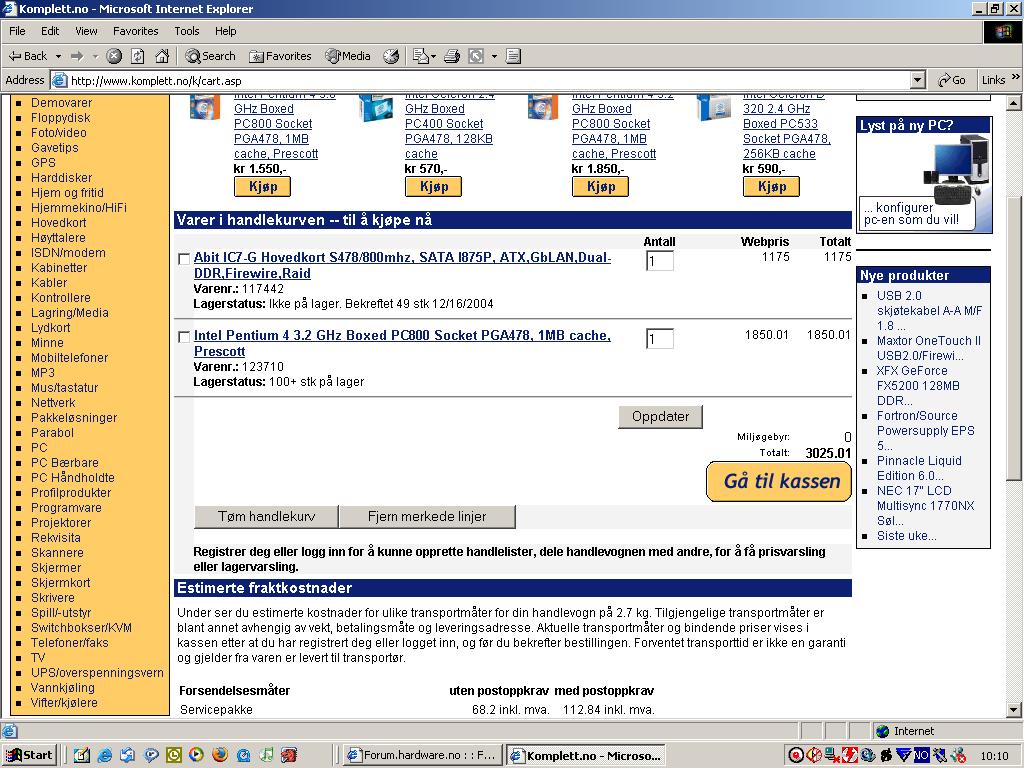Open the Siste uke... link
This screenshot has width=1024, height=768.
[x=906, y=536]
